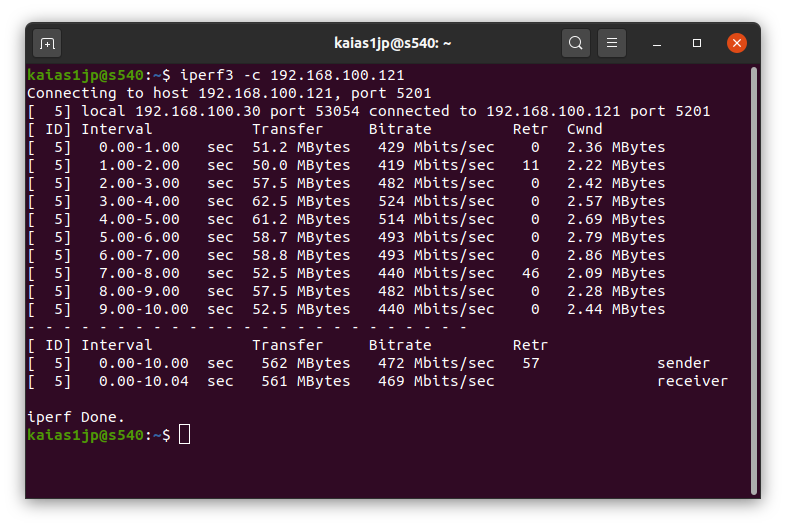Click the 429 Mbits/sec bitrate value
This screenshot has width=786, height=527.
coord(436,147)
